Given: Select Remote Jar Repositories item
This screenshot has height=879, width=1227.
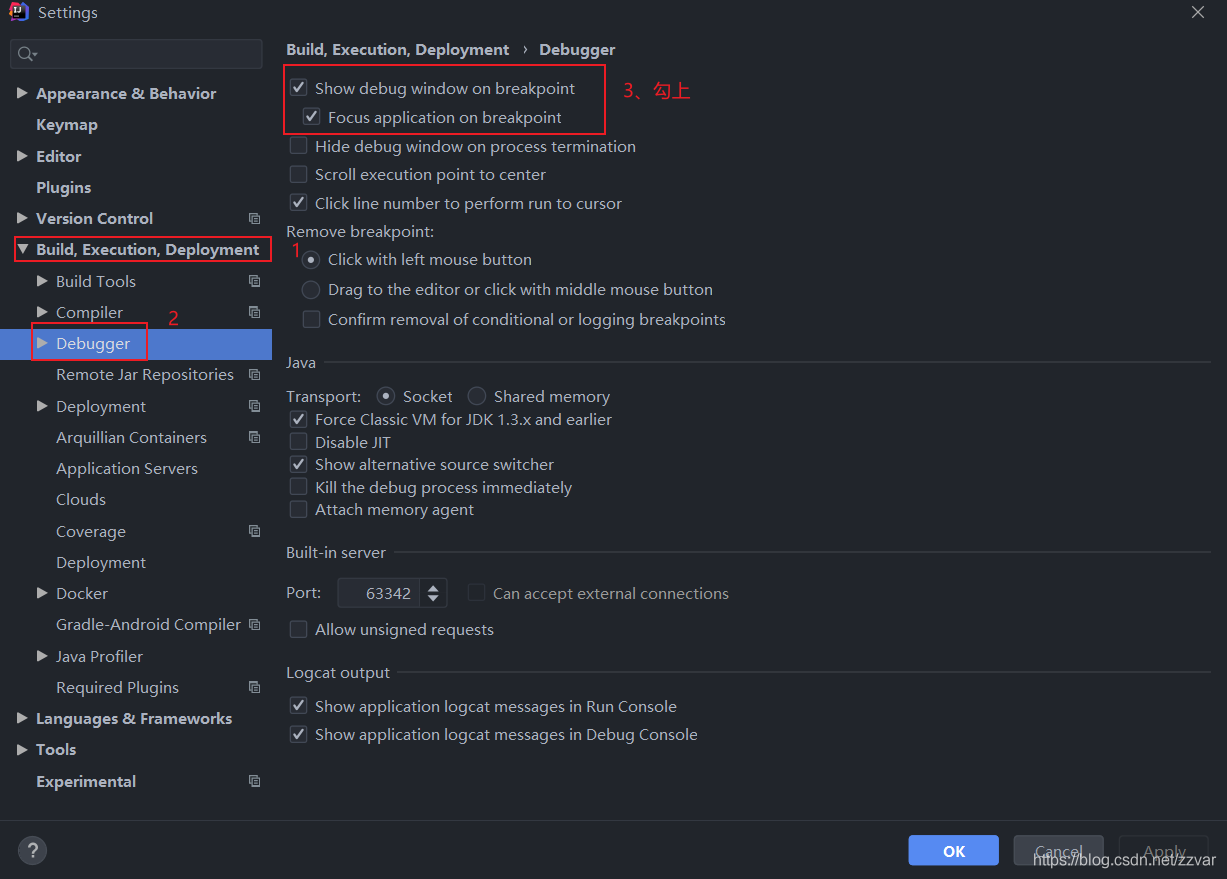Looking at the screenshot, I should click(145, 375).
